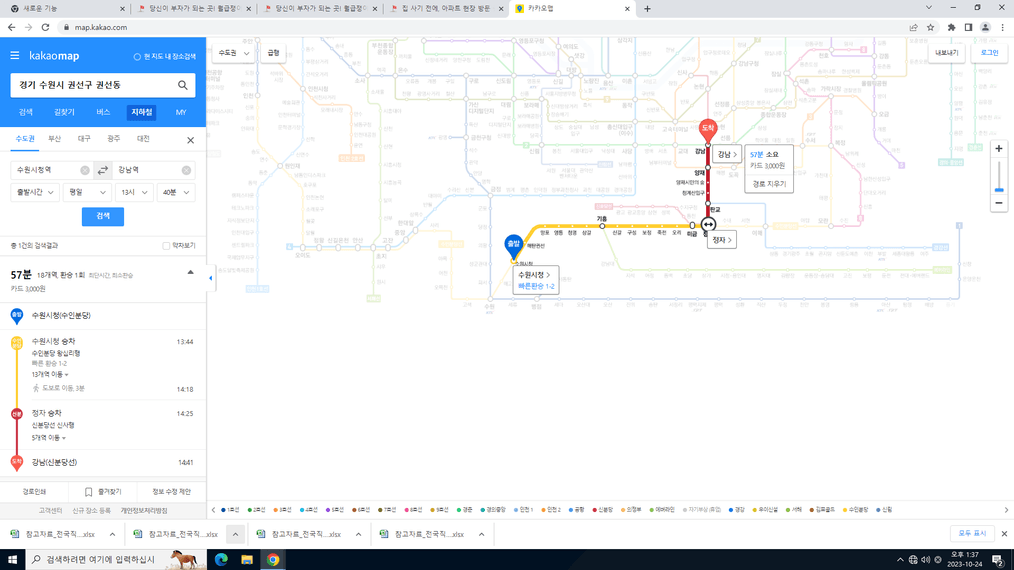This screenshot has width=1014, height=570.
Task: Click the red 도착 pin in route list
Action: tap(17, 462)
